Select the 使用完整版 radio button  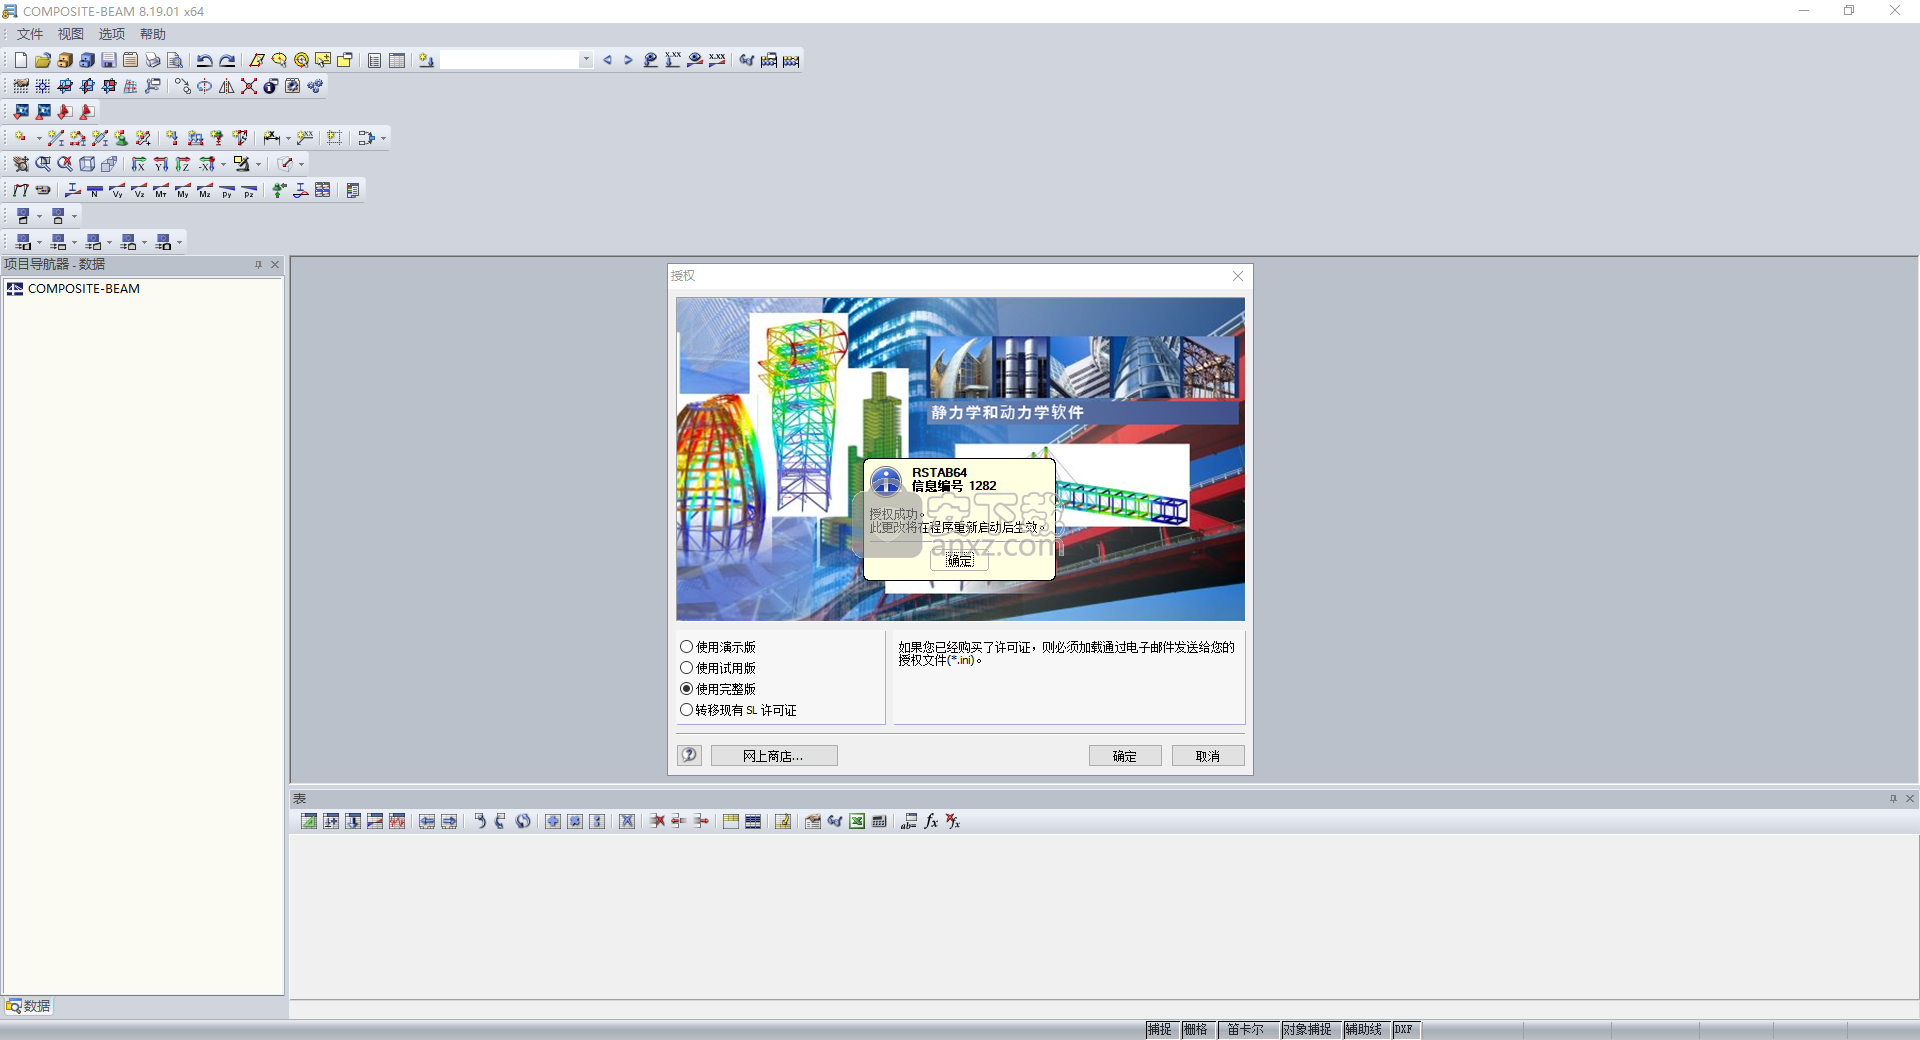tap(686, 689)
